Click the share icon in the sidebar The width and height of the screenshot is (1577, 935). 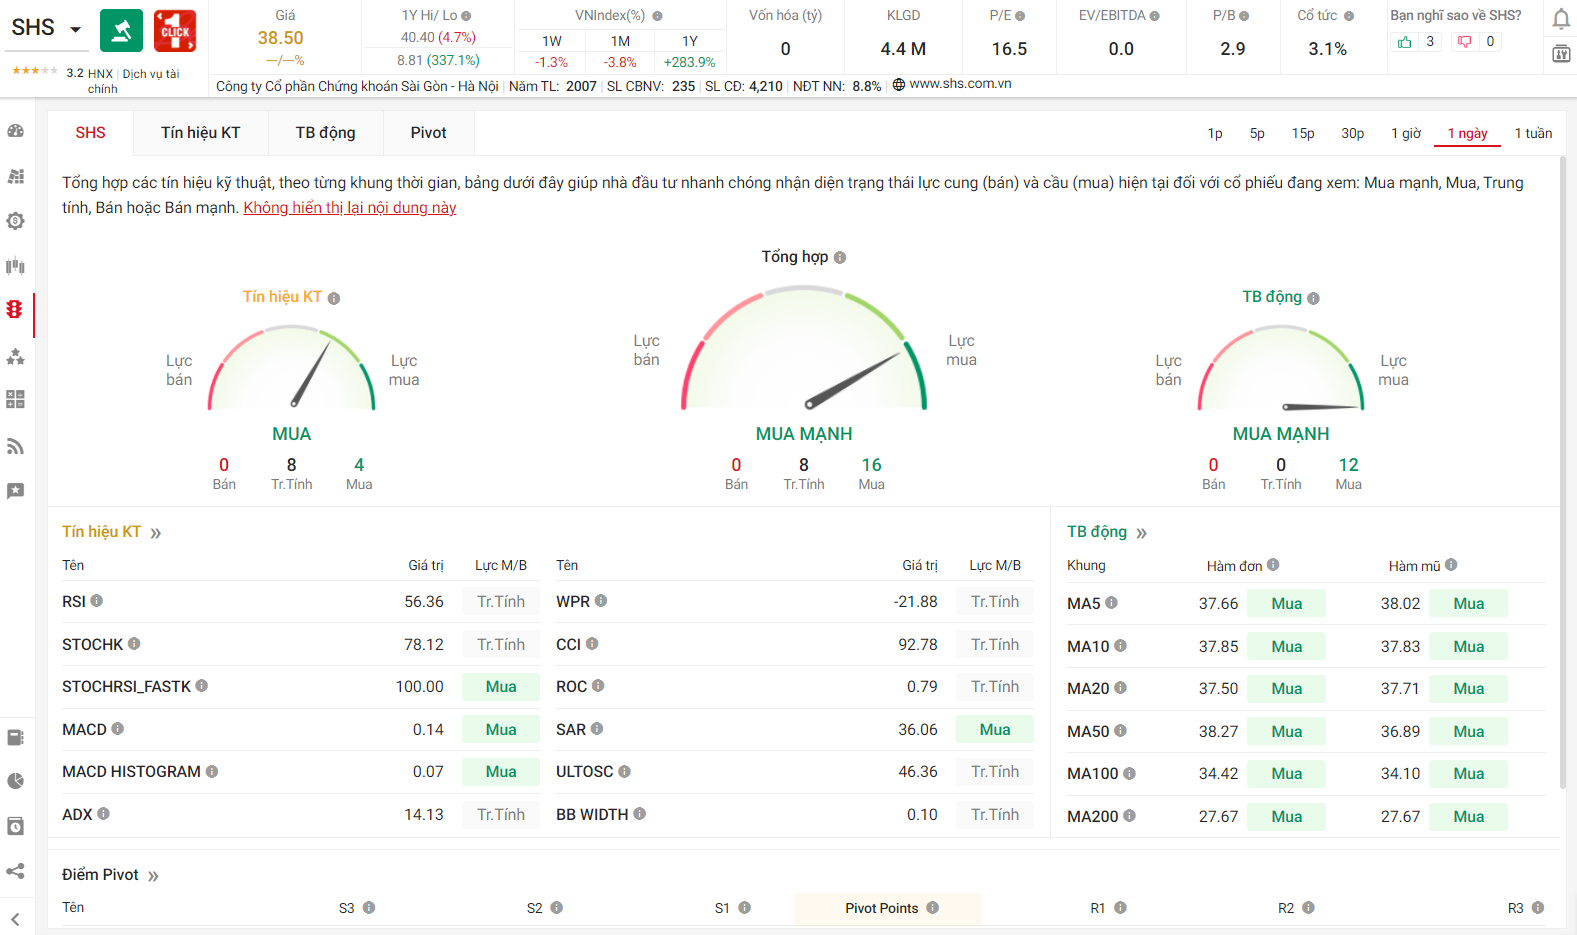tap(15, 871)
